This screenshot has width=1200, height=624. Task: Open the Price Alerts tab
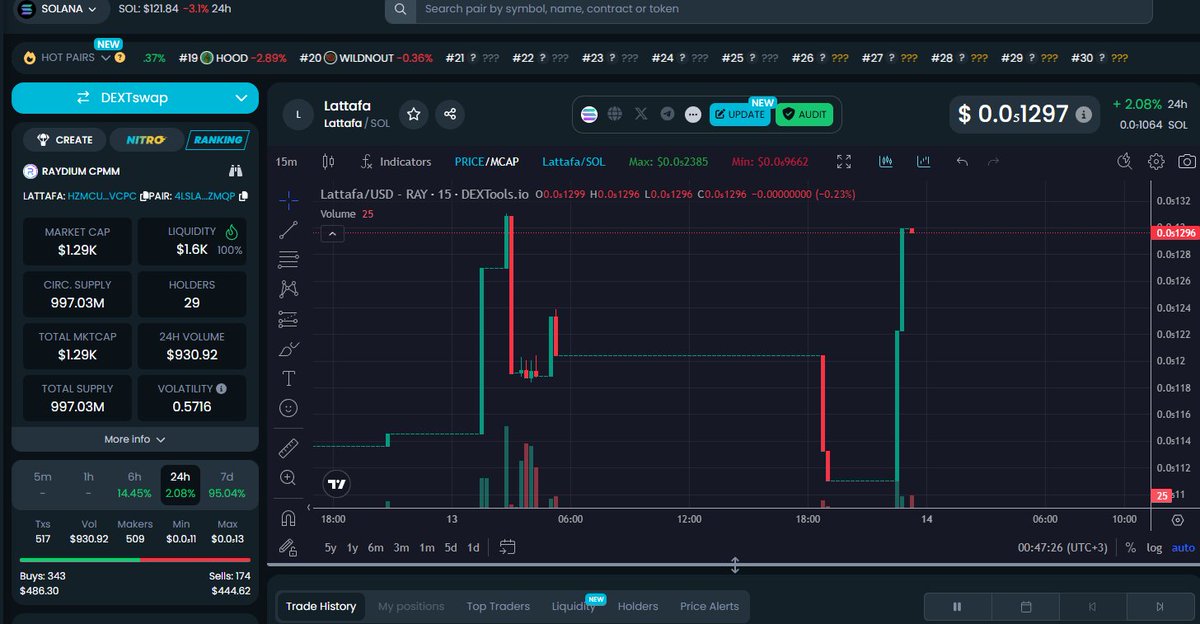[x=709, y=606]
